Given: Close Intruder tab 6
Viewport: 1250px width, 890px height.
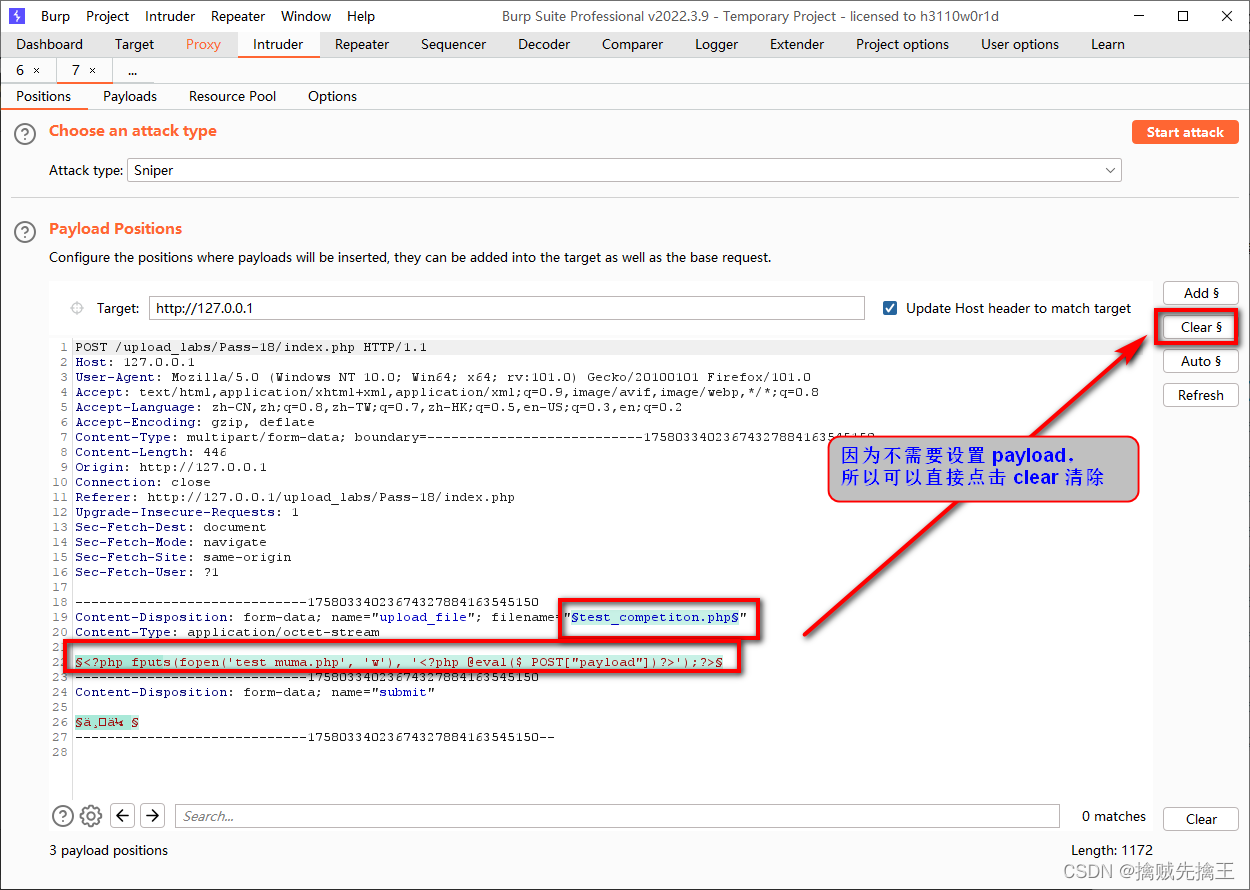Looking at the screenshot, I should pos(37,71).
